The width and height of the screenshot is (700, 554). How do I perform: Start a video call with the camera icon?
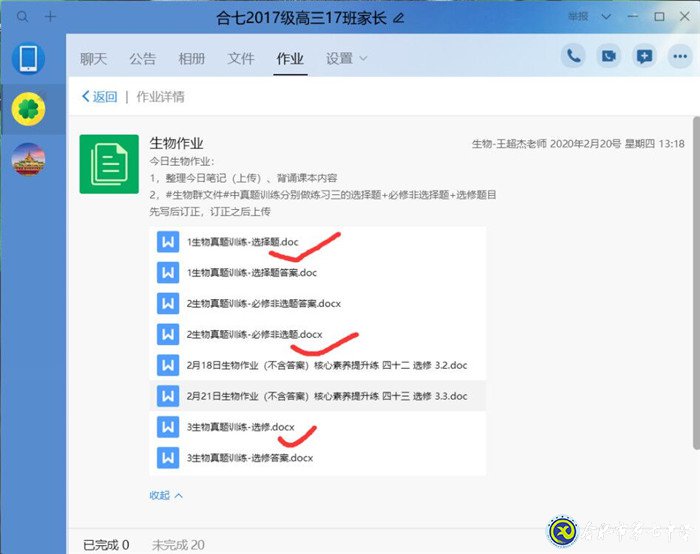[x=608, y=56]
